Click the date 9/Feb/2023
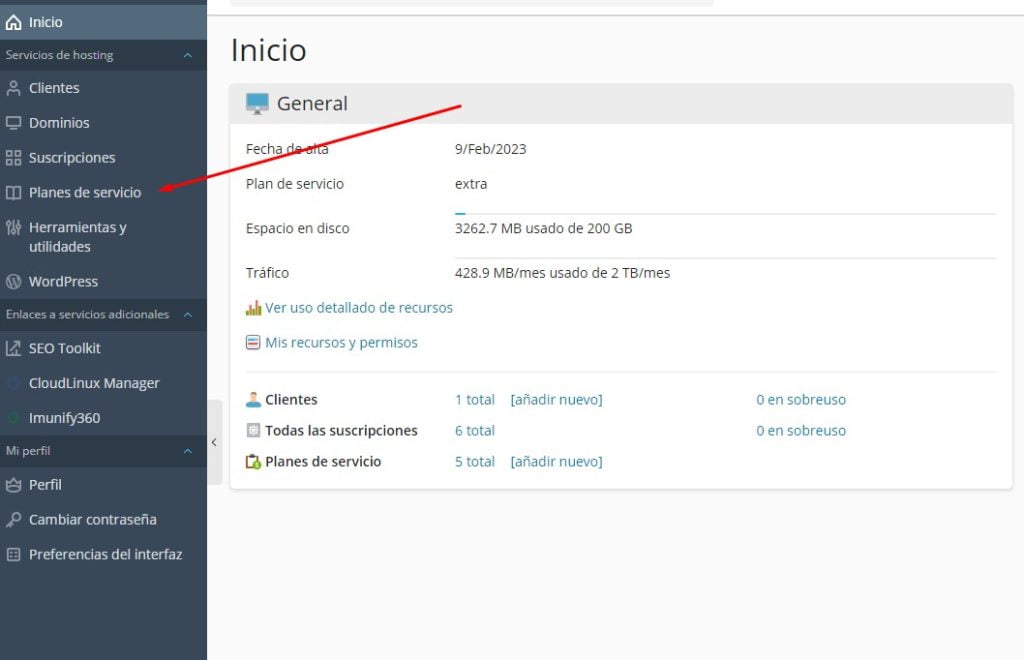The width and height of the screenshot is (1024, 660). (490, 149)
